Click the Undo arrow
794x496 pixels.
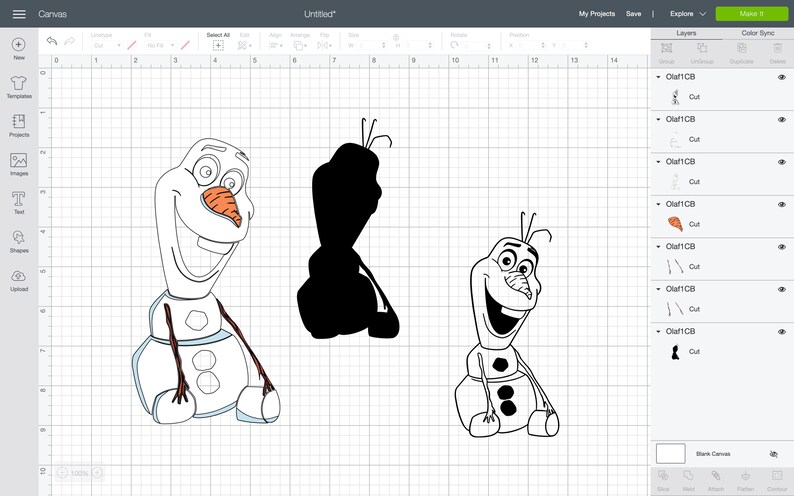point(52,41)
